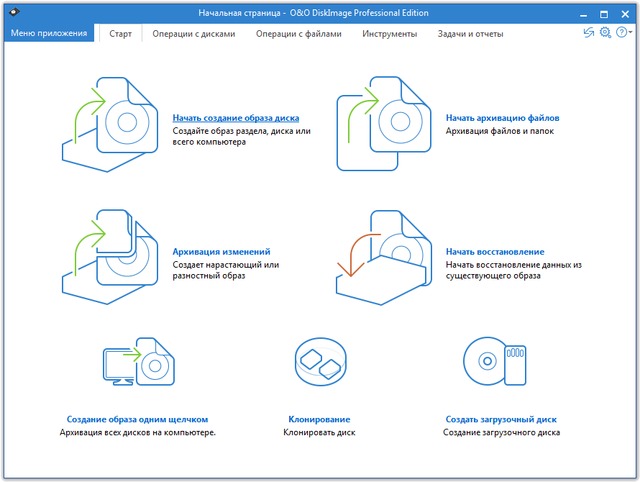Select the 'Задачи и отчеты' tab

pos(470,34)
